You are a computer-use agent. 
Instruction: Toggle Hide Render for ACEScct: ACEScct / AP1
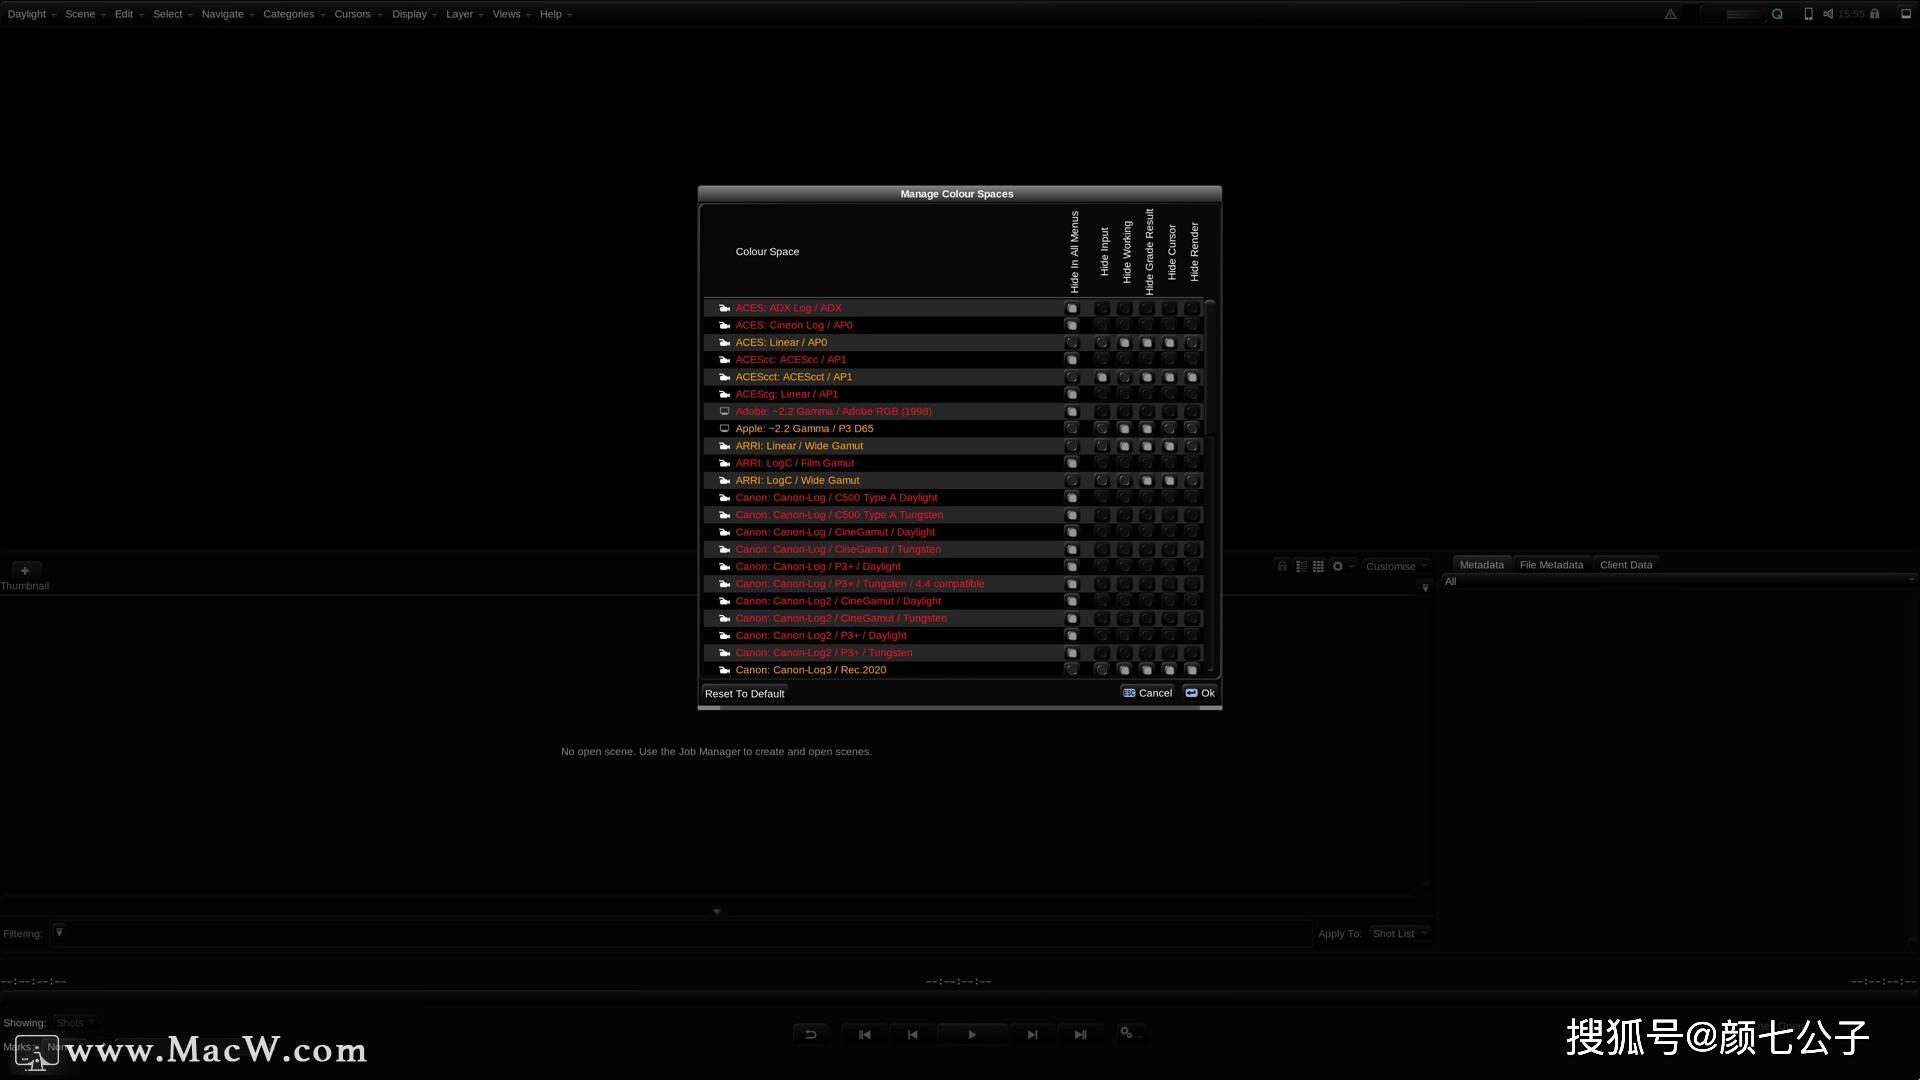(1192, 377)
